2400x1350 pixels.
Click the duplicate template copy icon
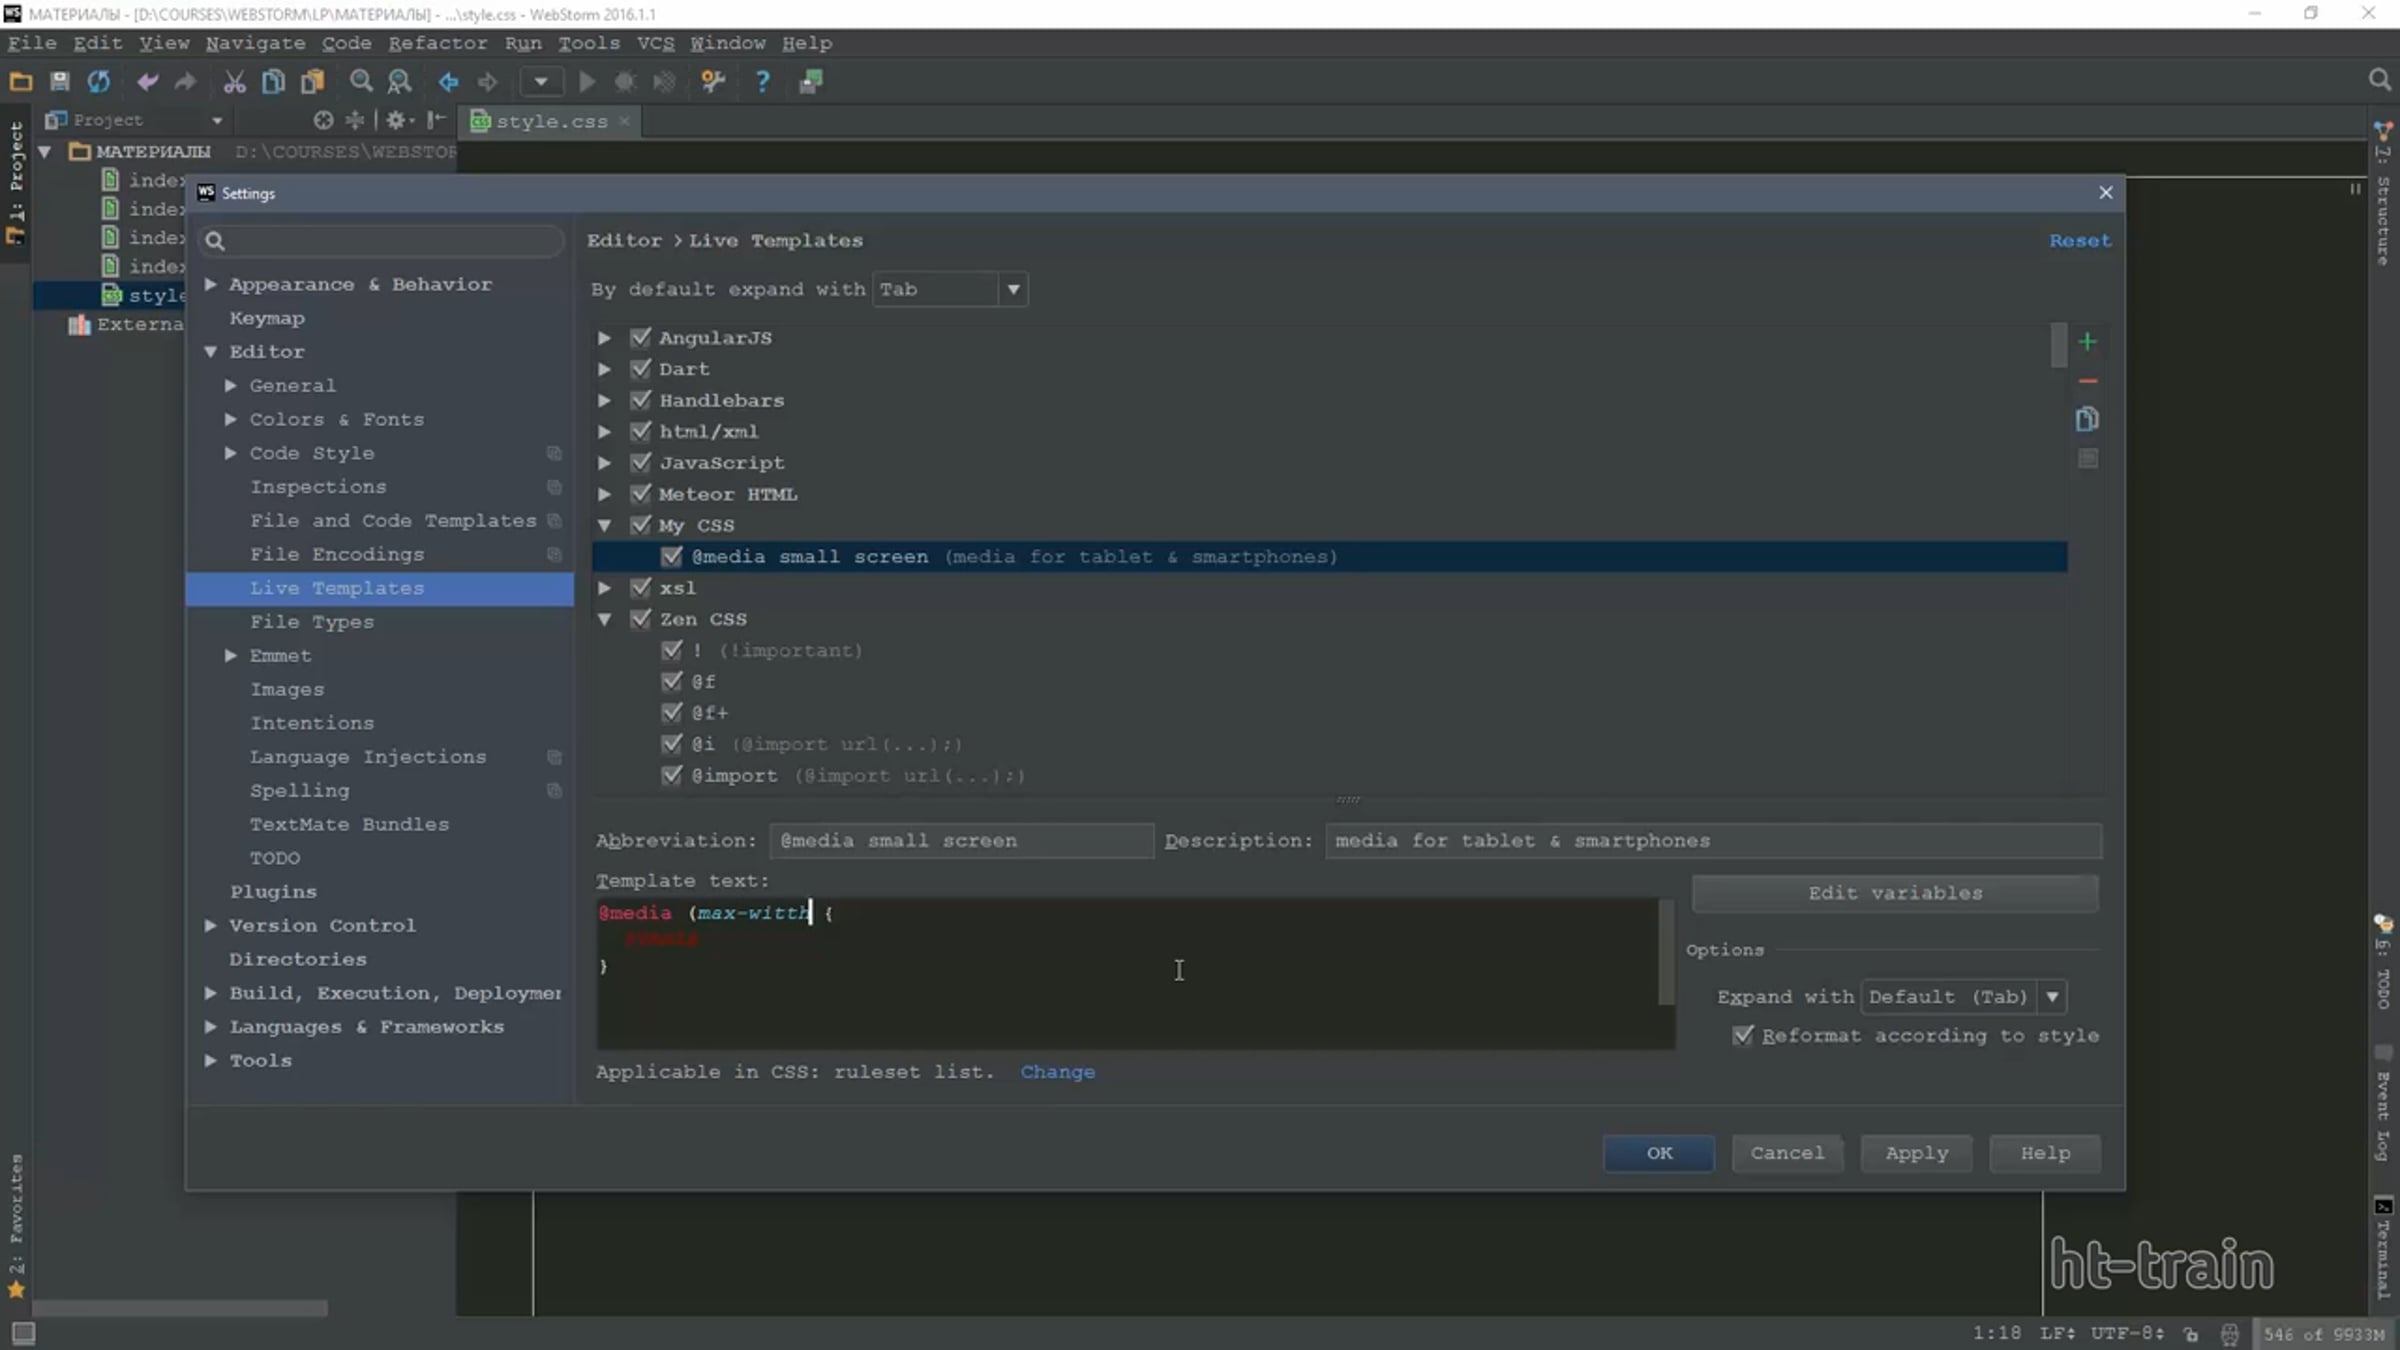[x=2087, y=419]
